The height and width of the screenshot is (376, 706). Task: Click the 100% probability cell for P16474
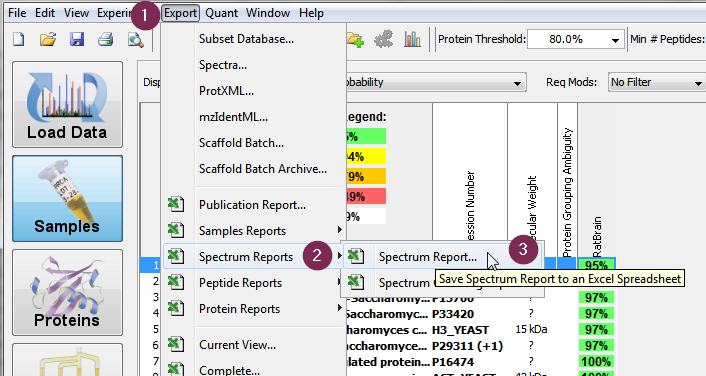(597, 362)
